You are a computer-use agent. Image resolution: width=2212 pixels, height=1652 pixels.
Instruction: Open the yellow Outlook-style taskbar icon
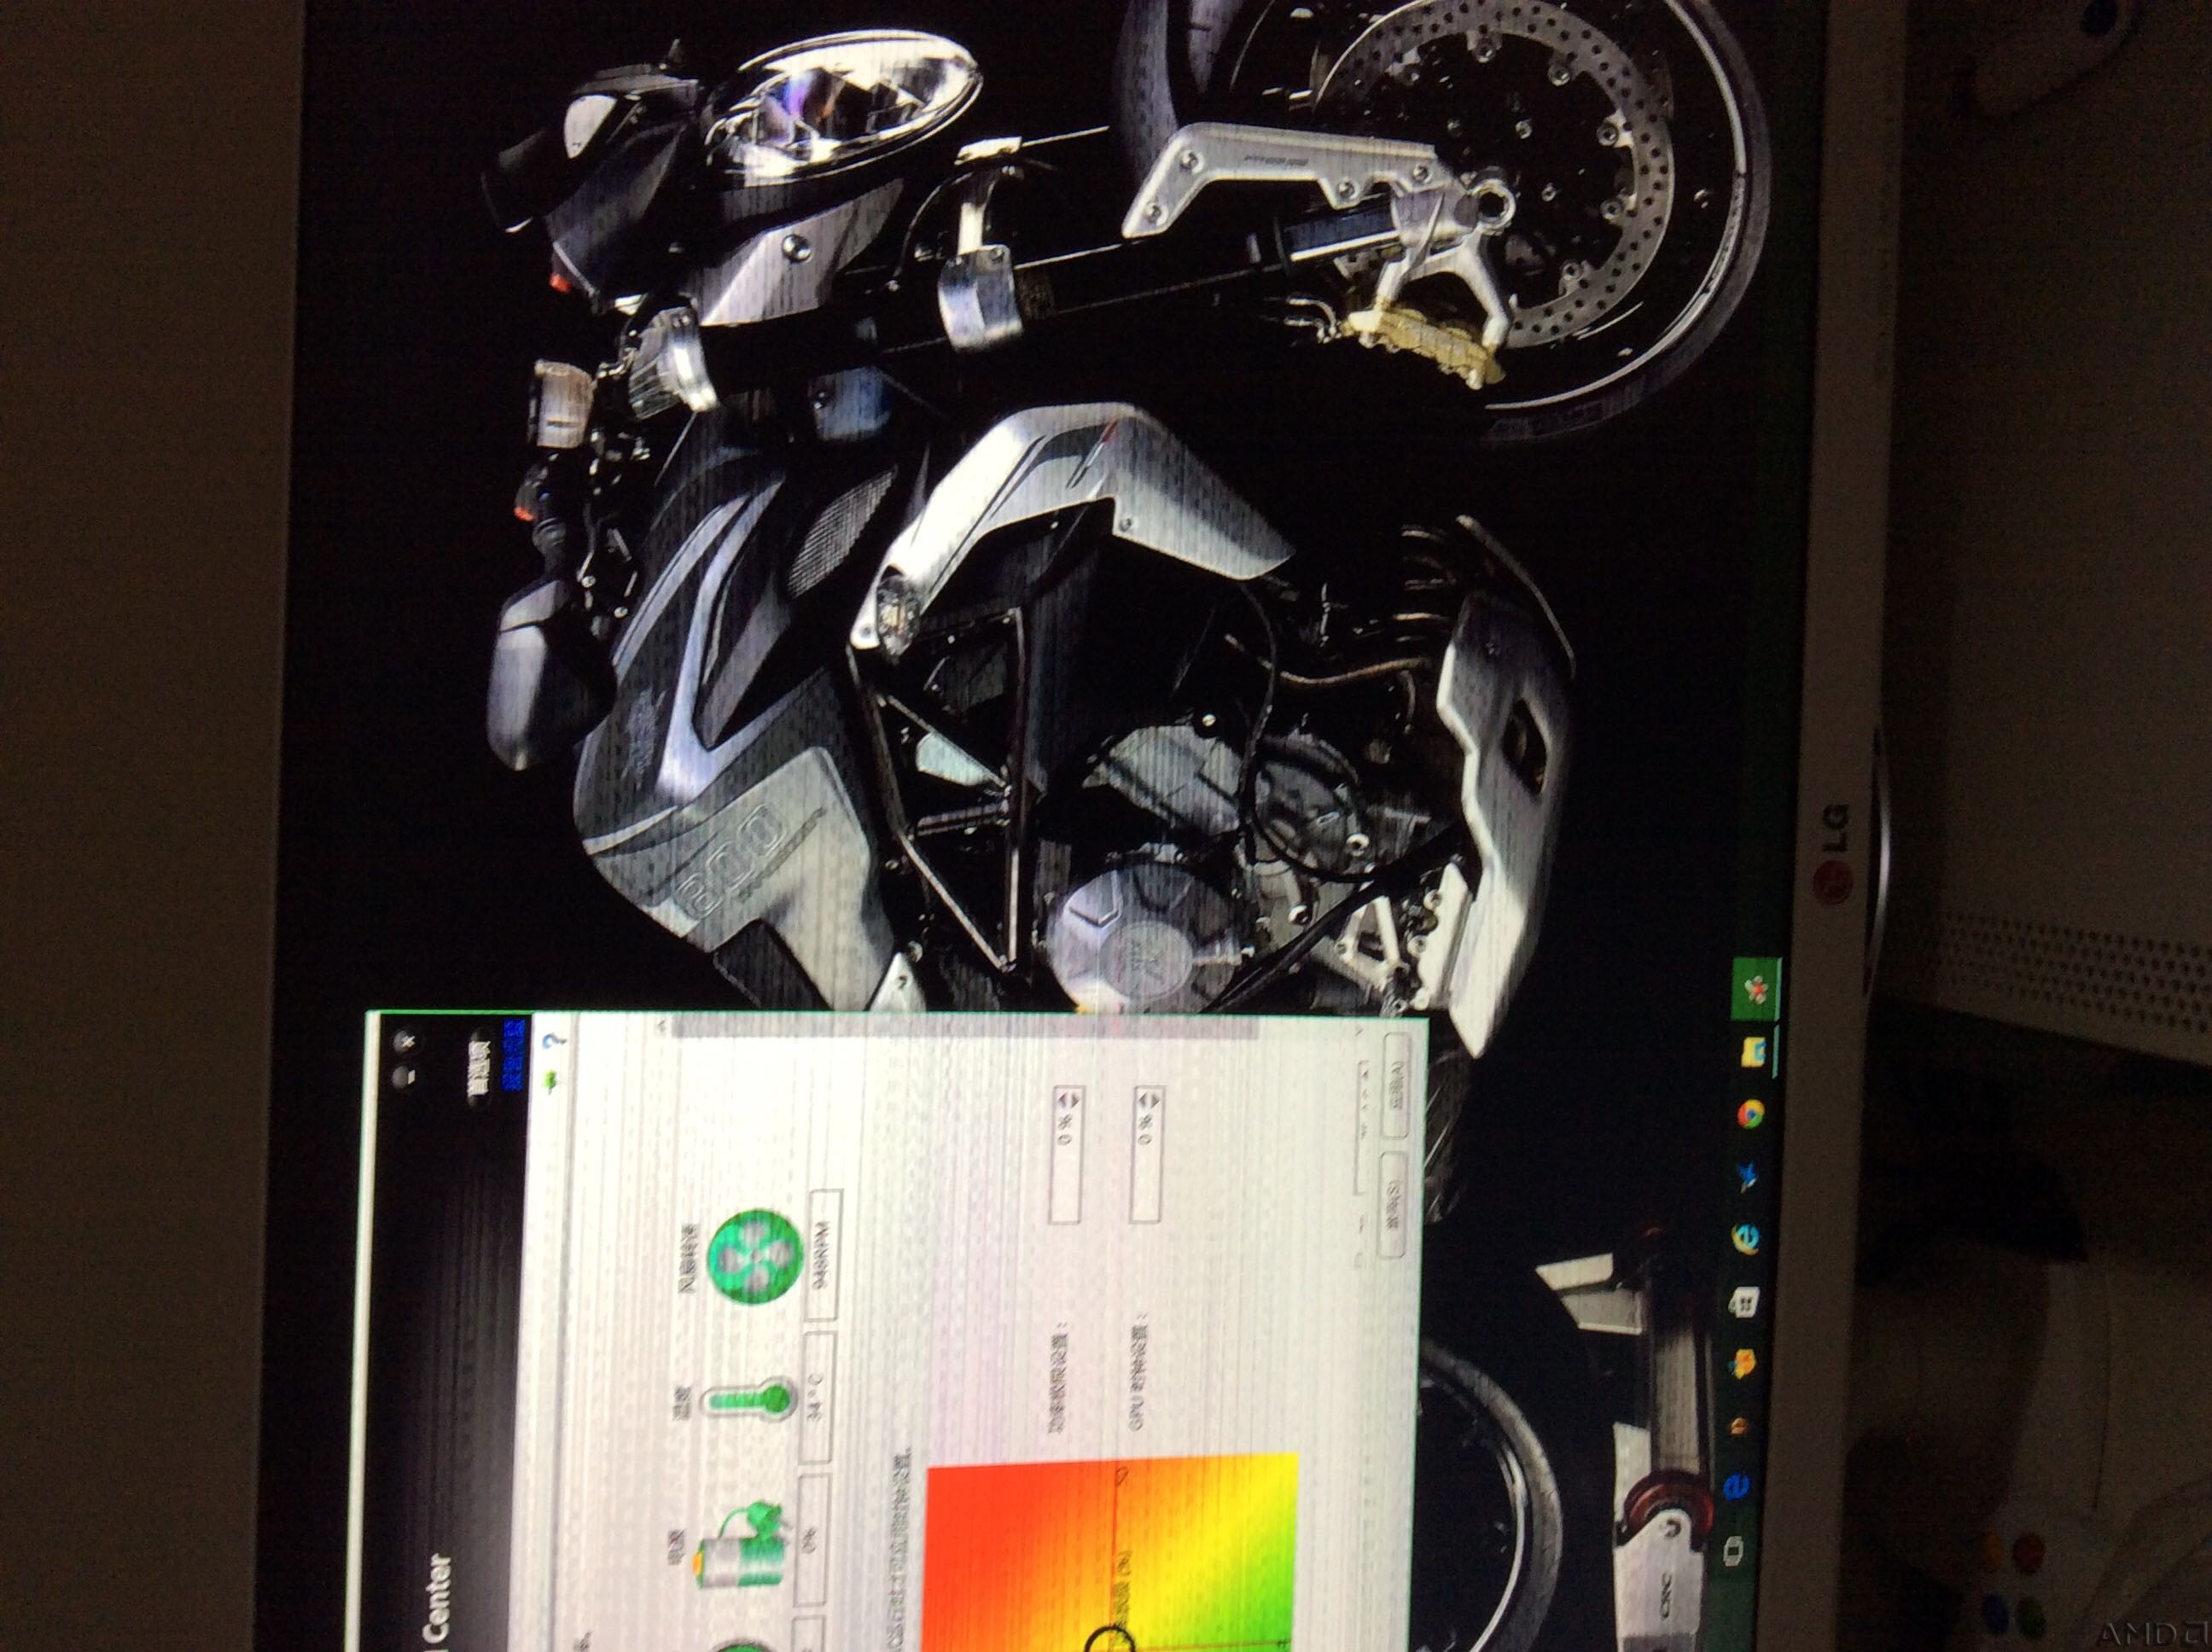(1754, 1052)
